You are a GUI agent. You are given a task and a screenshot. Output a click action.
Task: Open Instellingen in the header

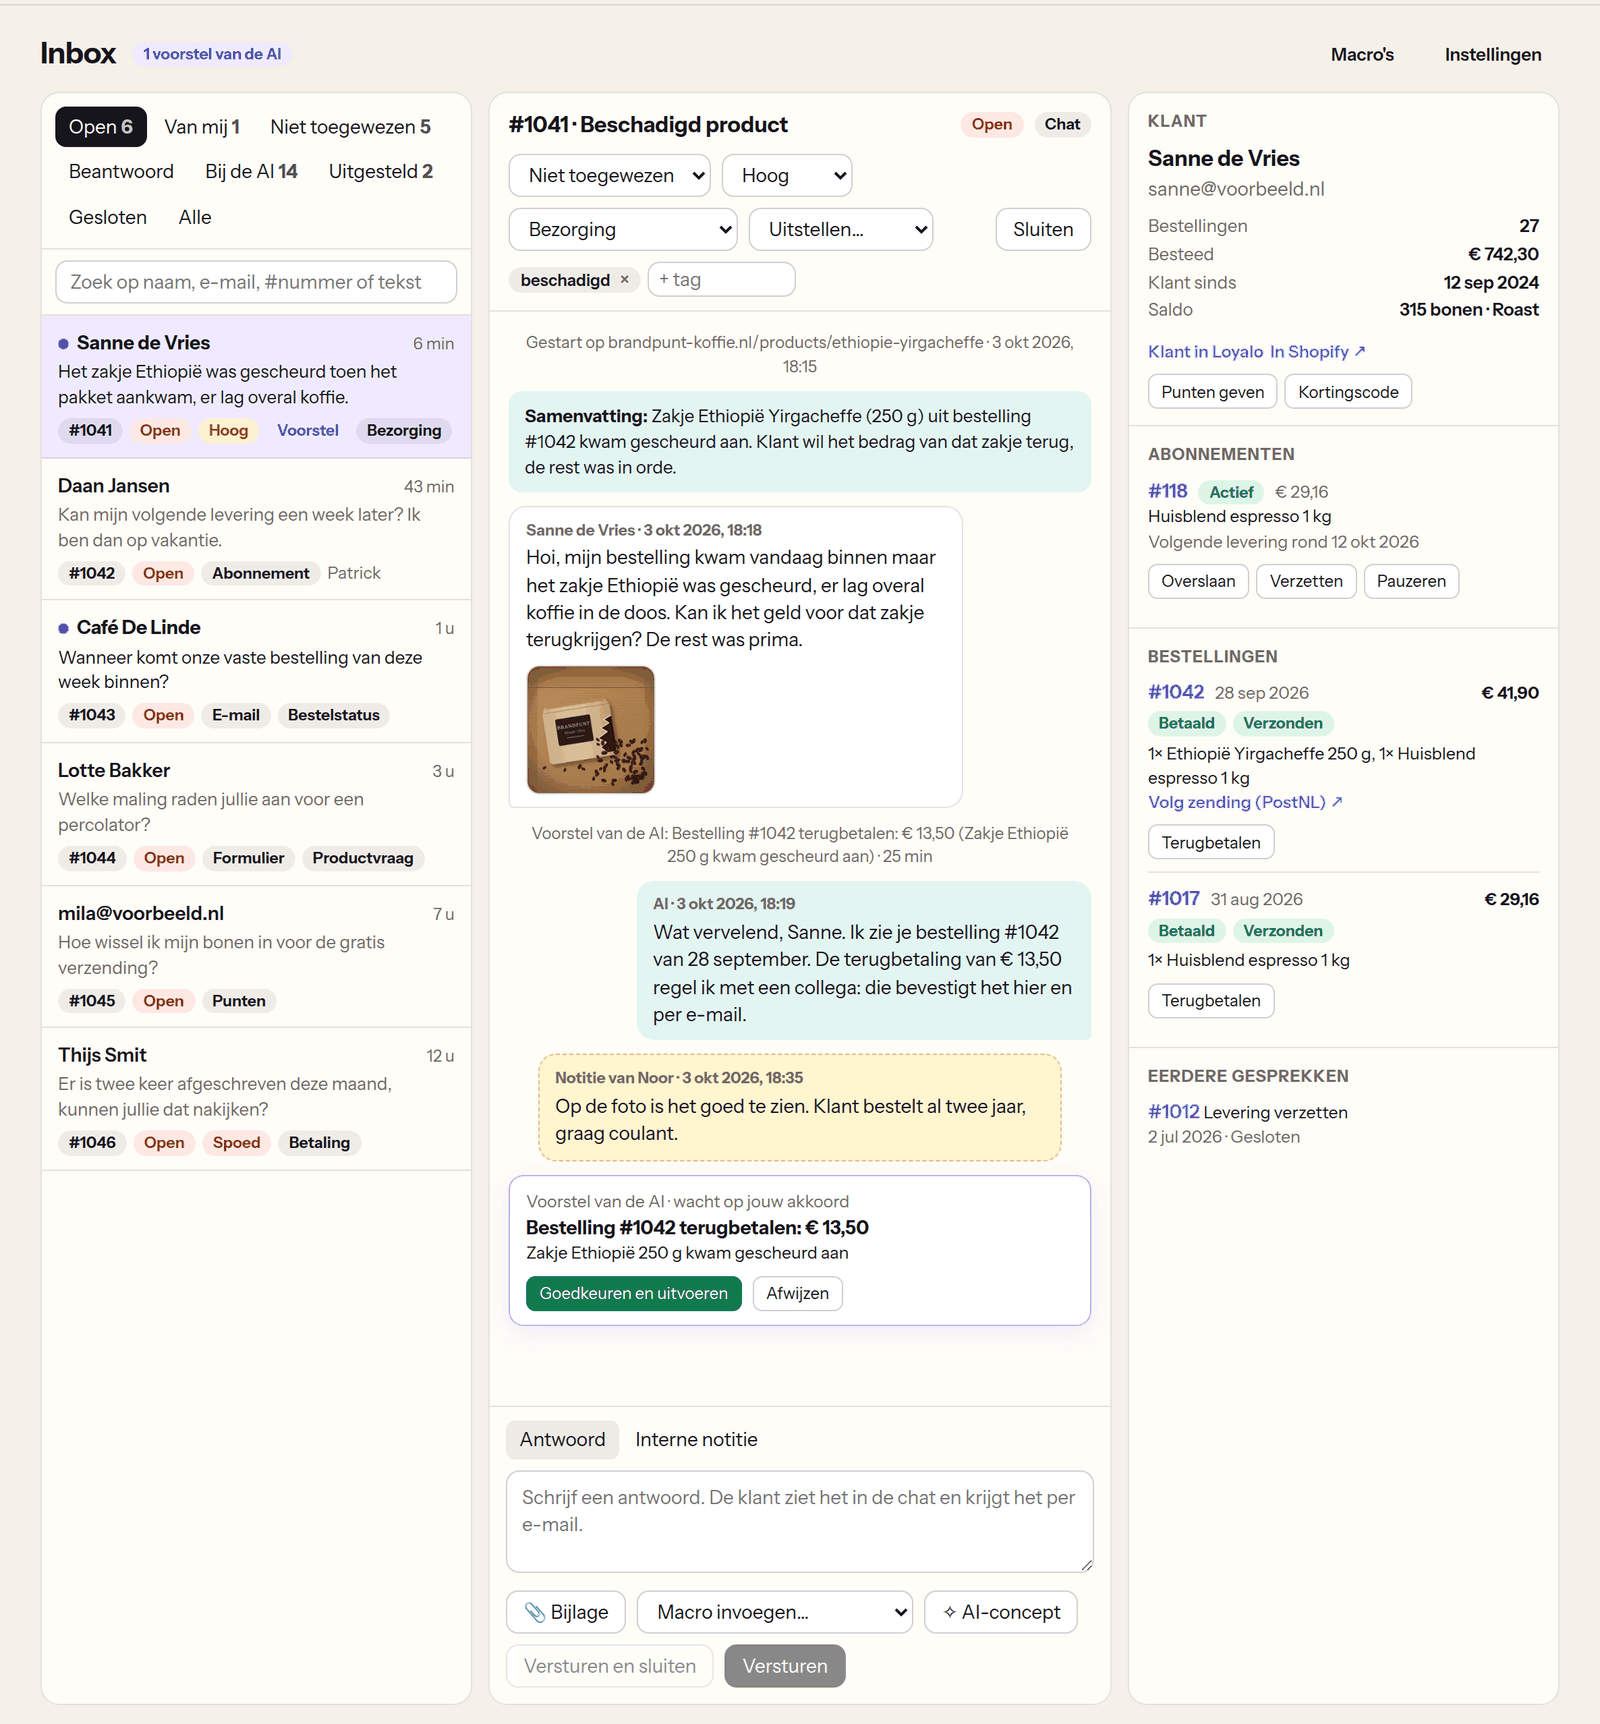coord(1493,55)
